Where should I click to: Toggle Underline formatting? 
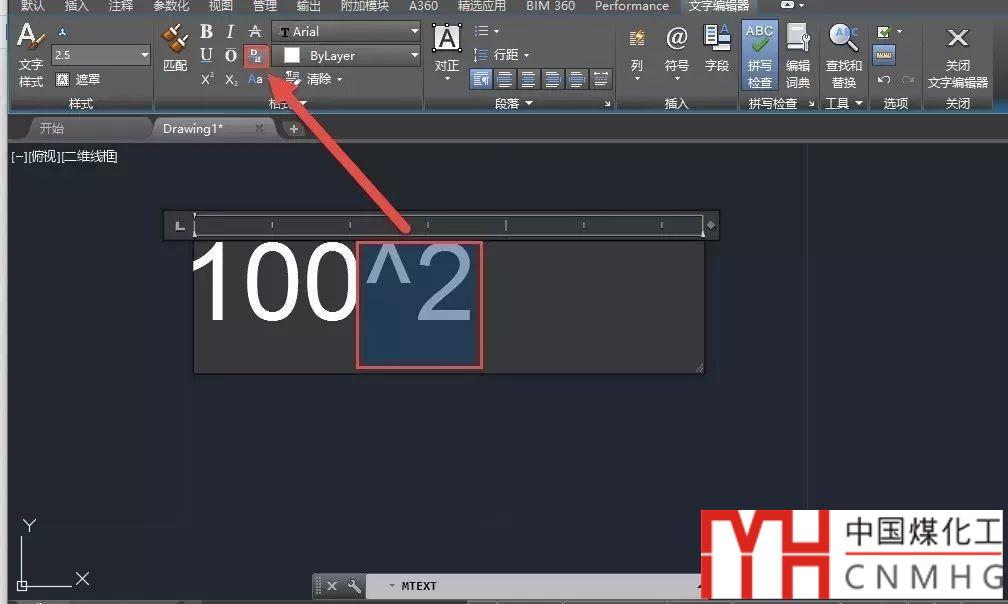point(207,55)
